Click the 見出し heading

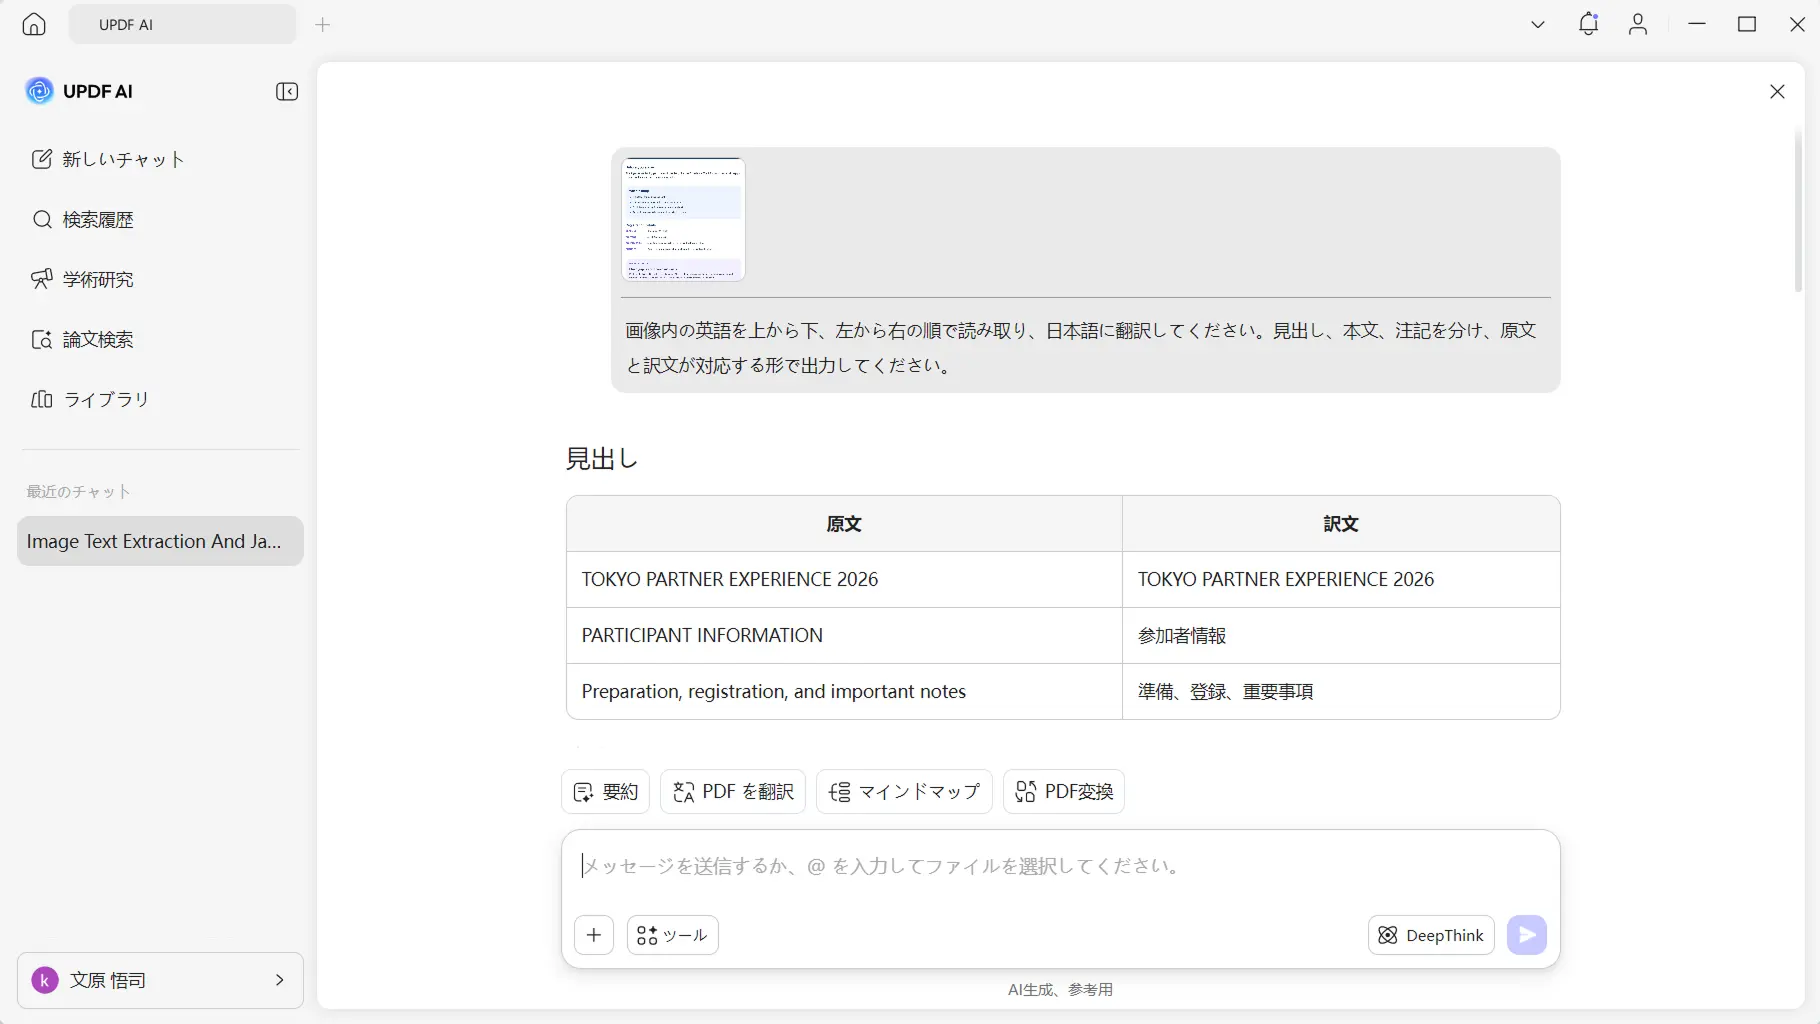coord(602,459)
